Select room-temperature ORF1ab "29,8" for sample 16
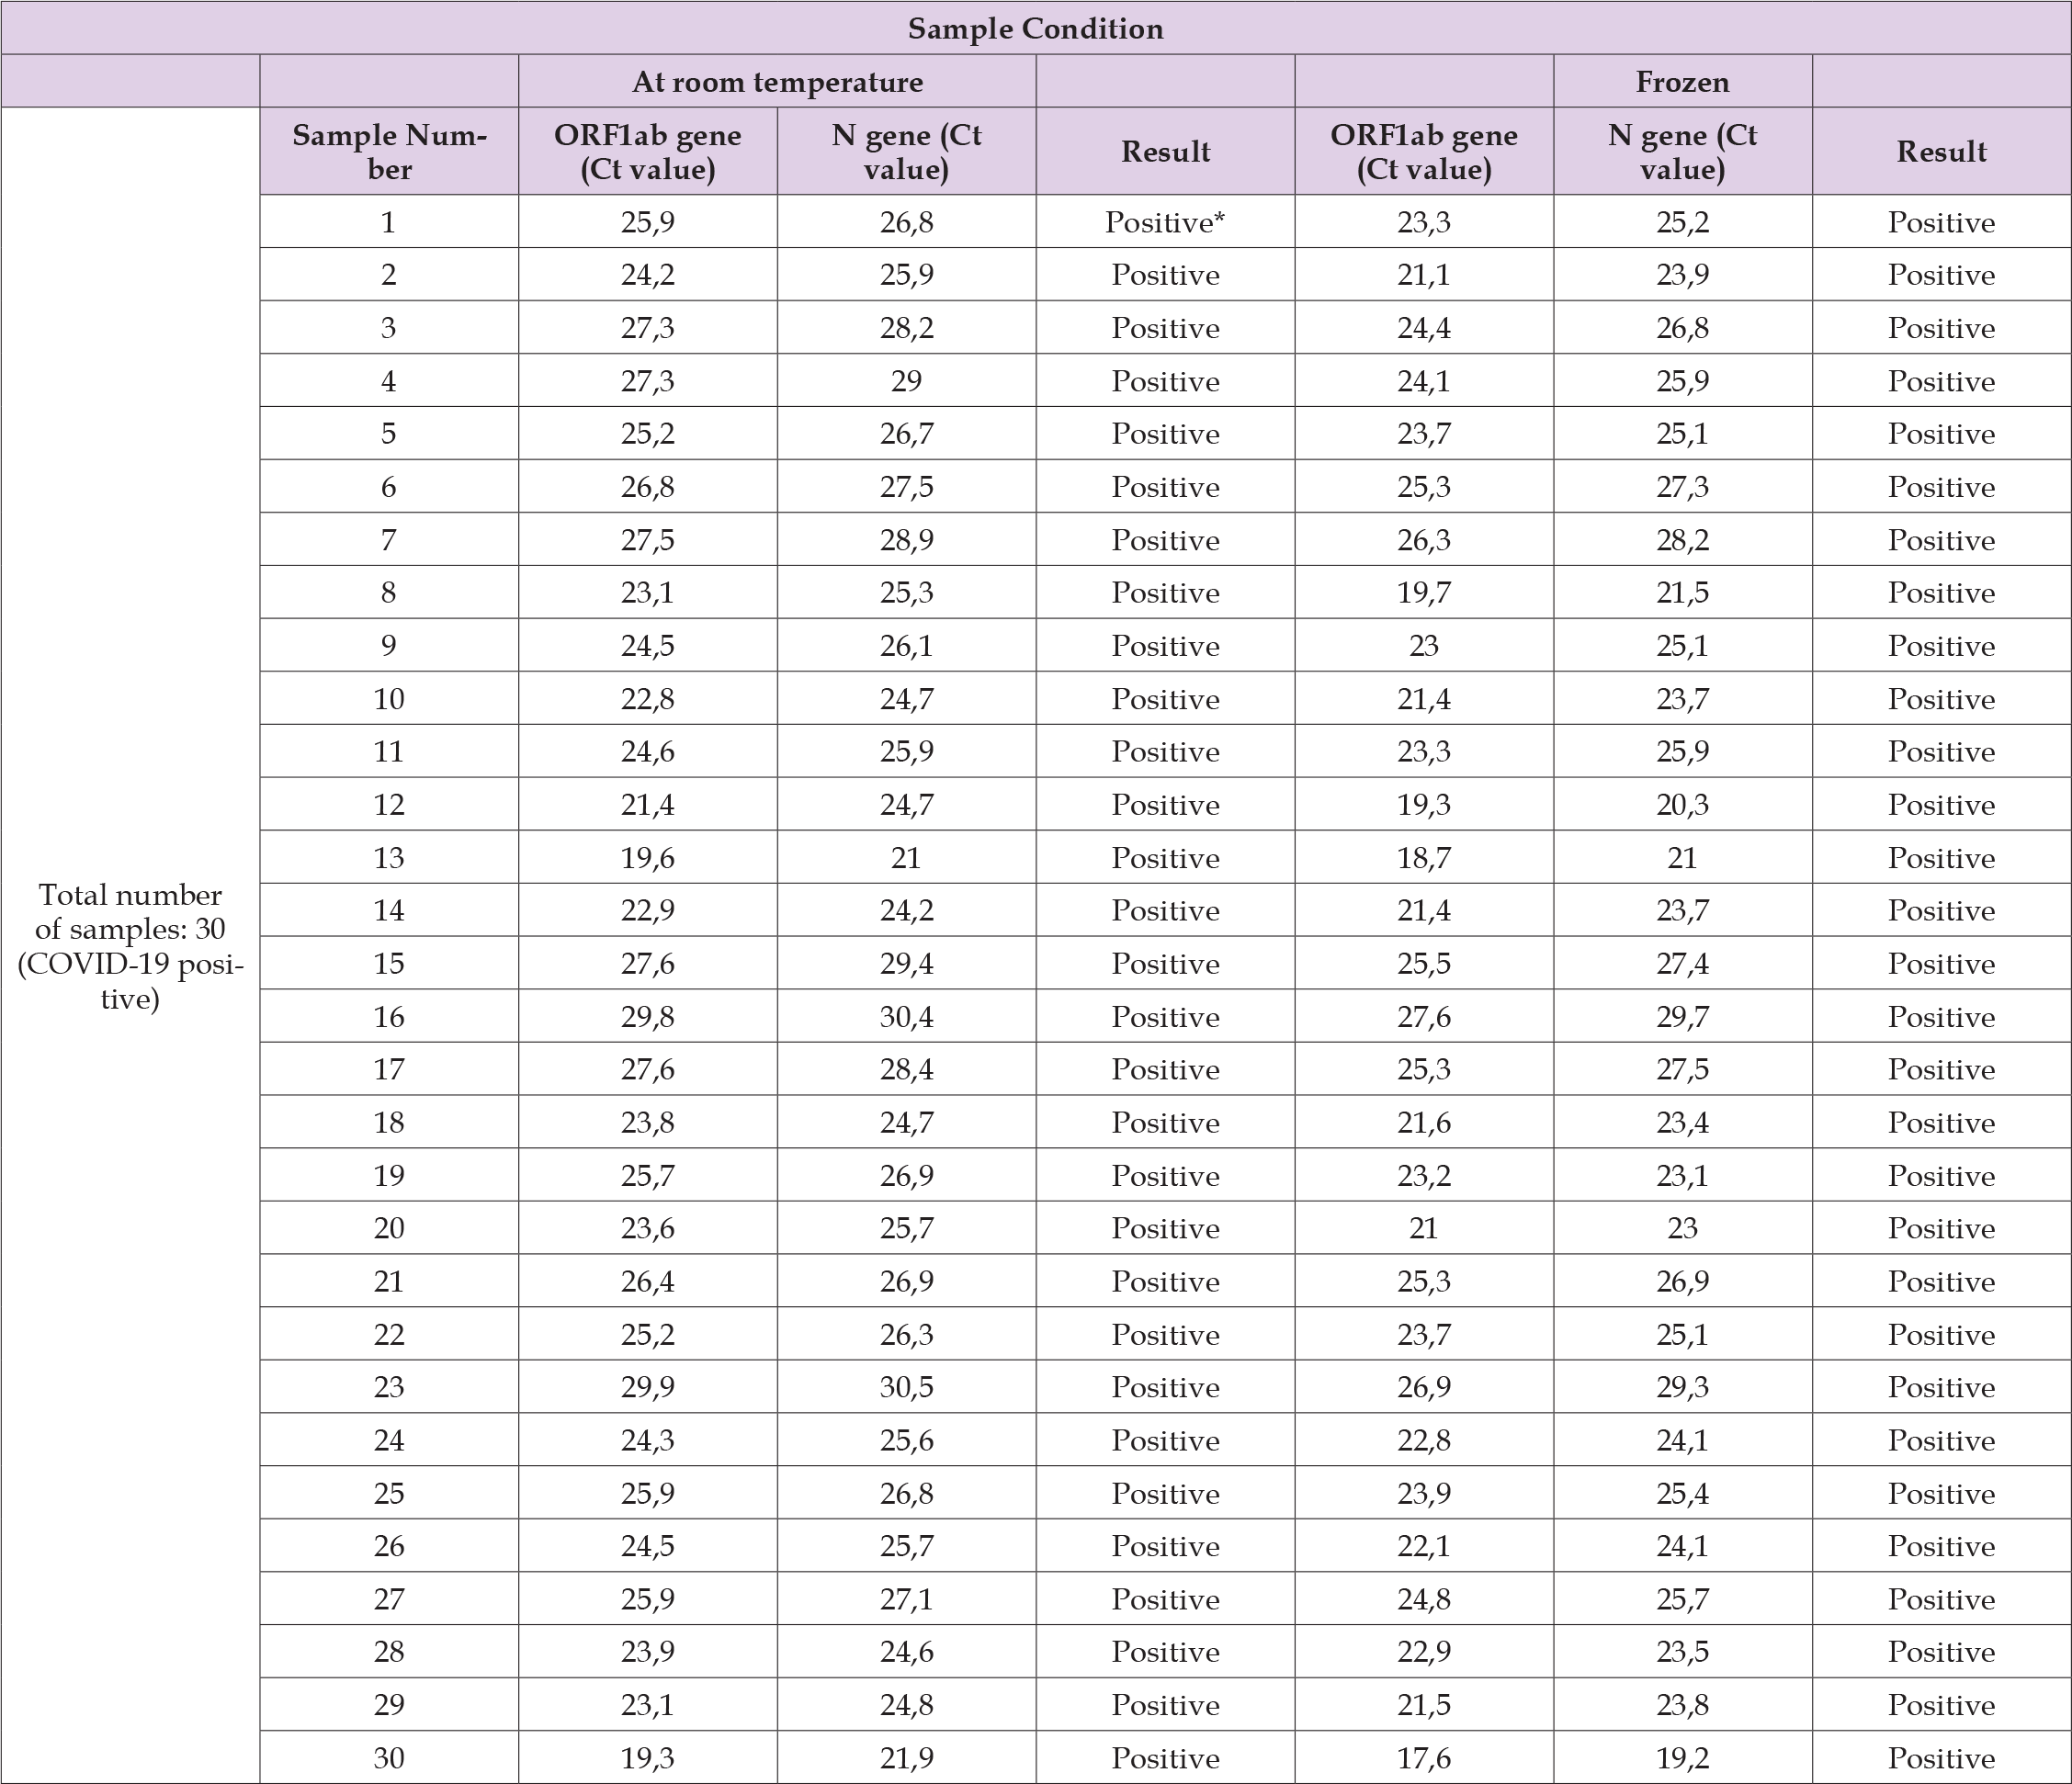Screen dimensions: 2072x1784 (648, 1017)
